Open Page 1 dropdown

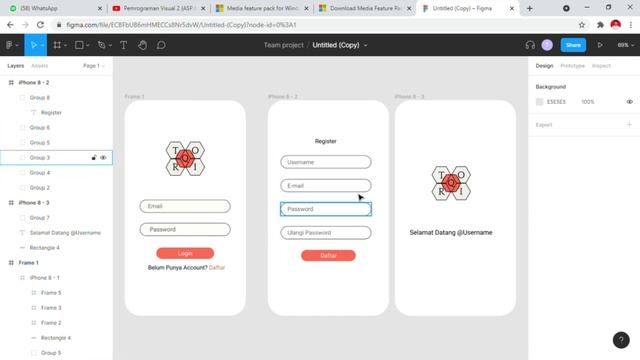pos(93,66)
